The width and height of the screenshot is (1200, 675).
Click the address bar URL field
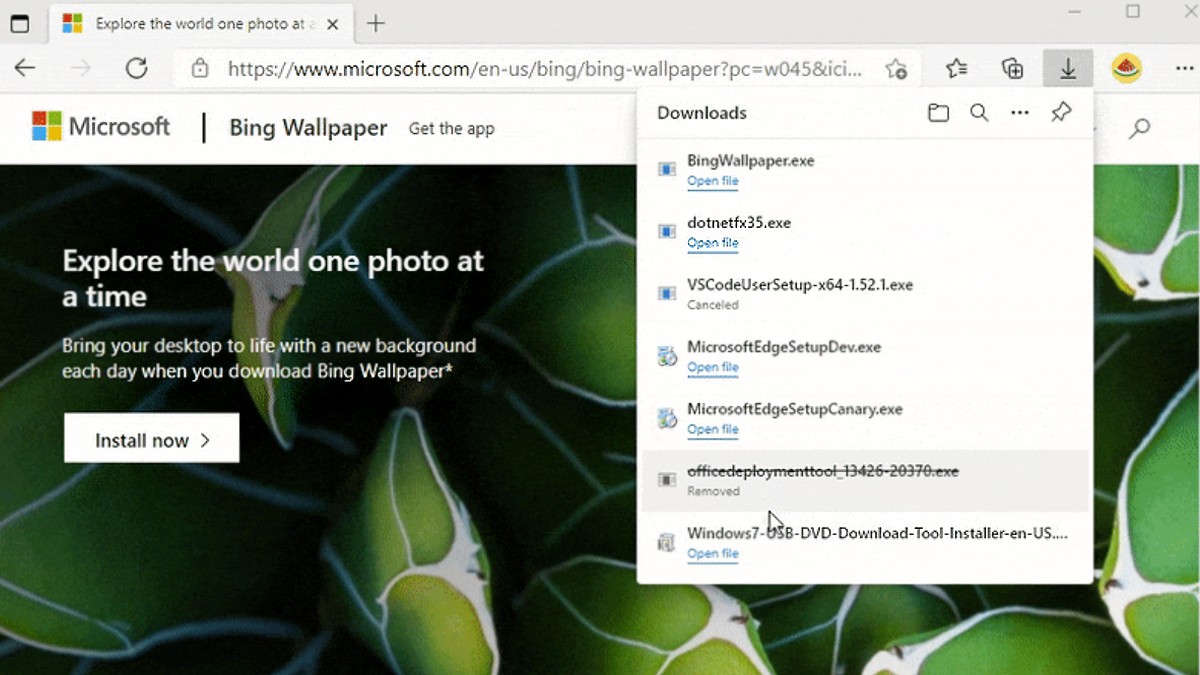tap(500, 69)
